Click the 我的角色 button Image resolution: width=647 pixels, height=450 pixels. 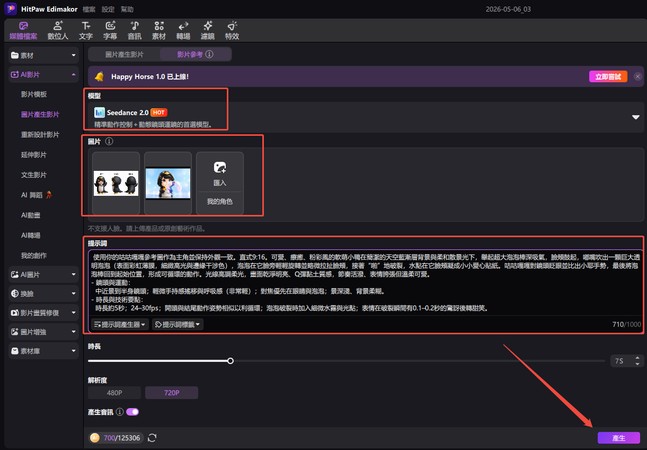coord(220,202)
